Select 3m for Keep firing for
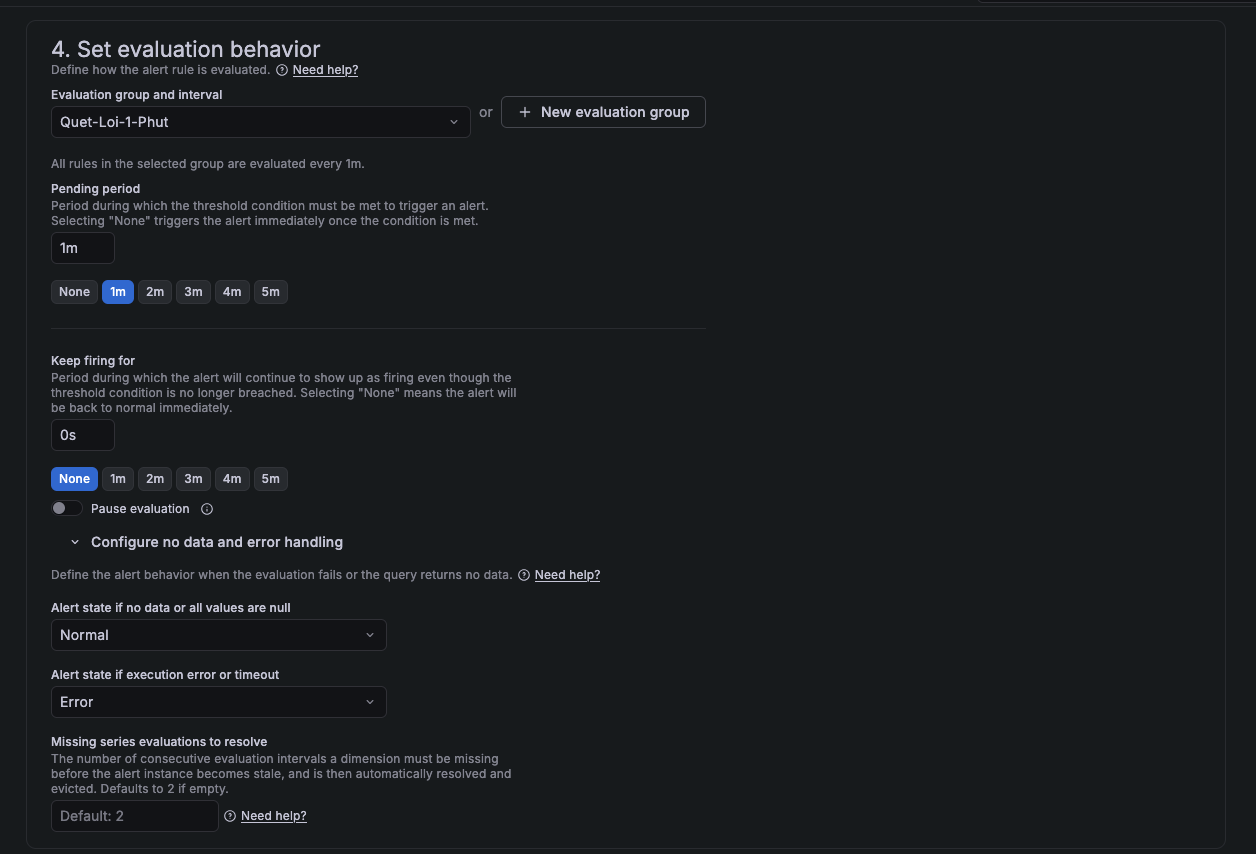 point(193,479)
